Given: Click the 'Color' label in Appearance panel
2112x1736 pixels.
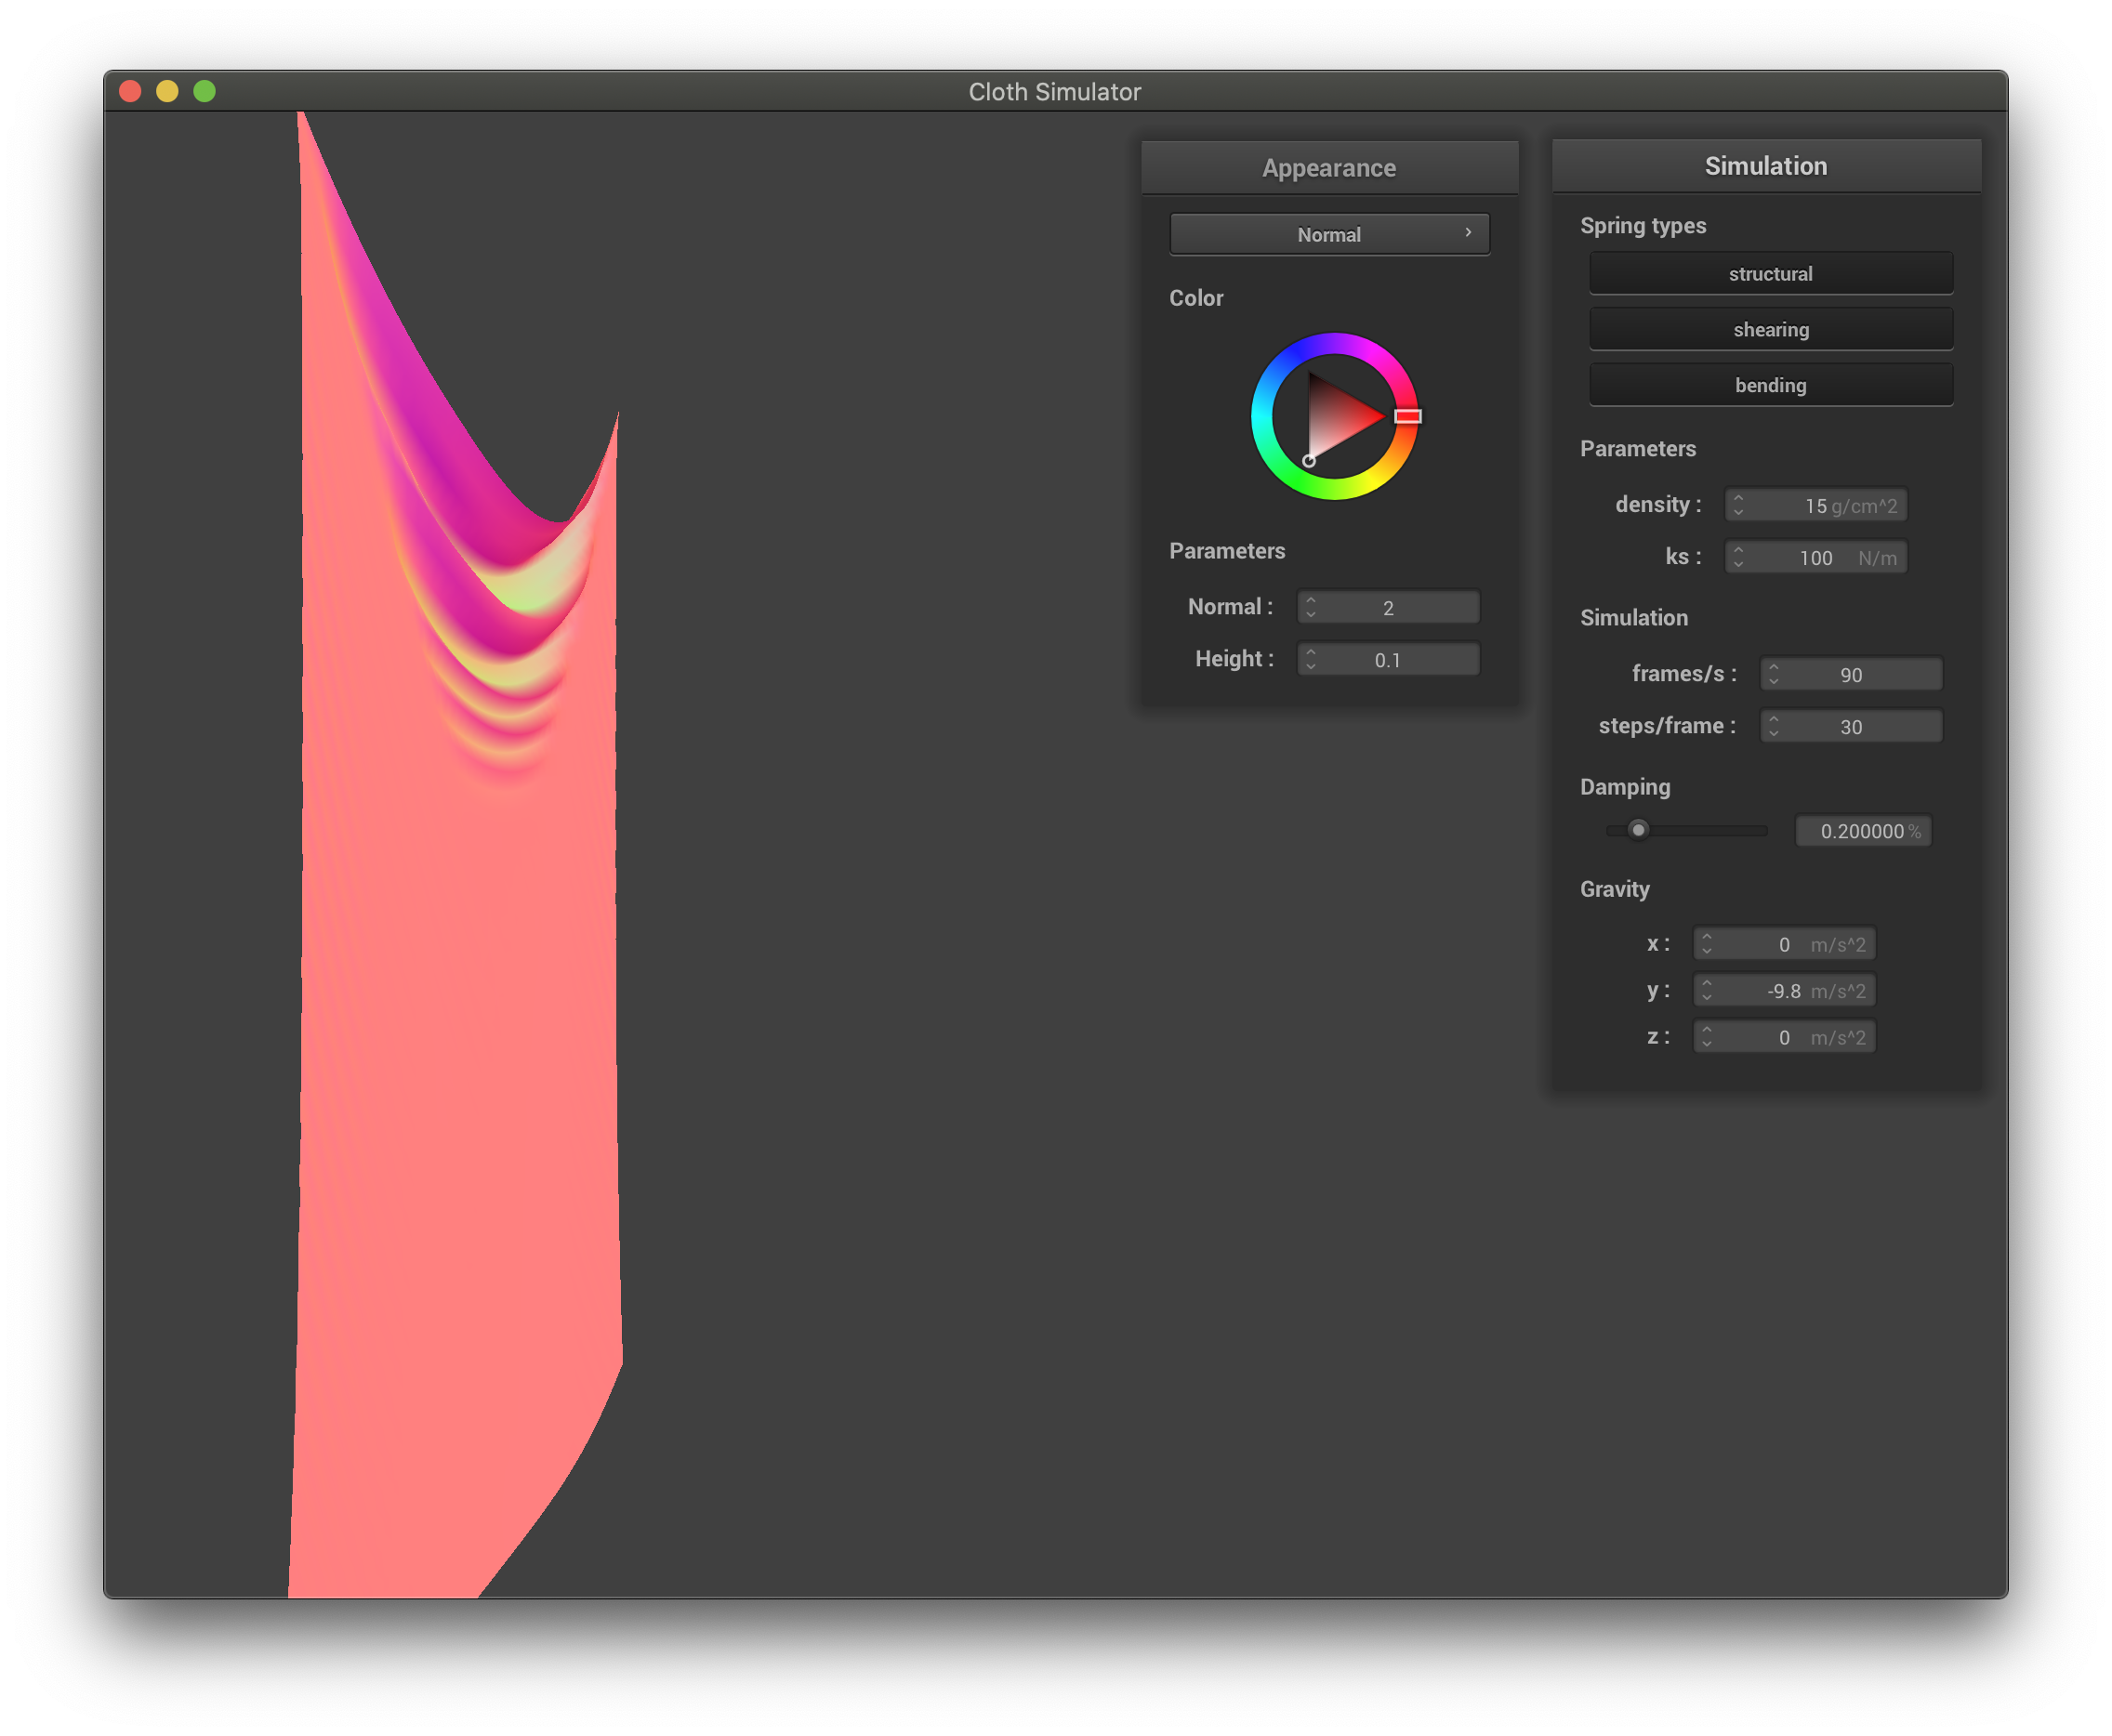Looking at the screenshot, I should pos(1196,298).
